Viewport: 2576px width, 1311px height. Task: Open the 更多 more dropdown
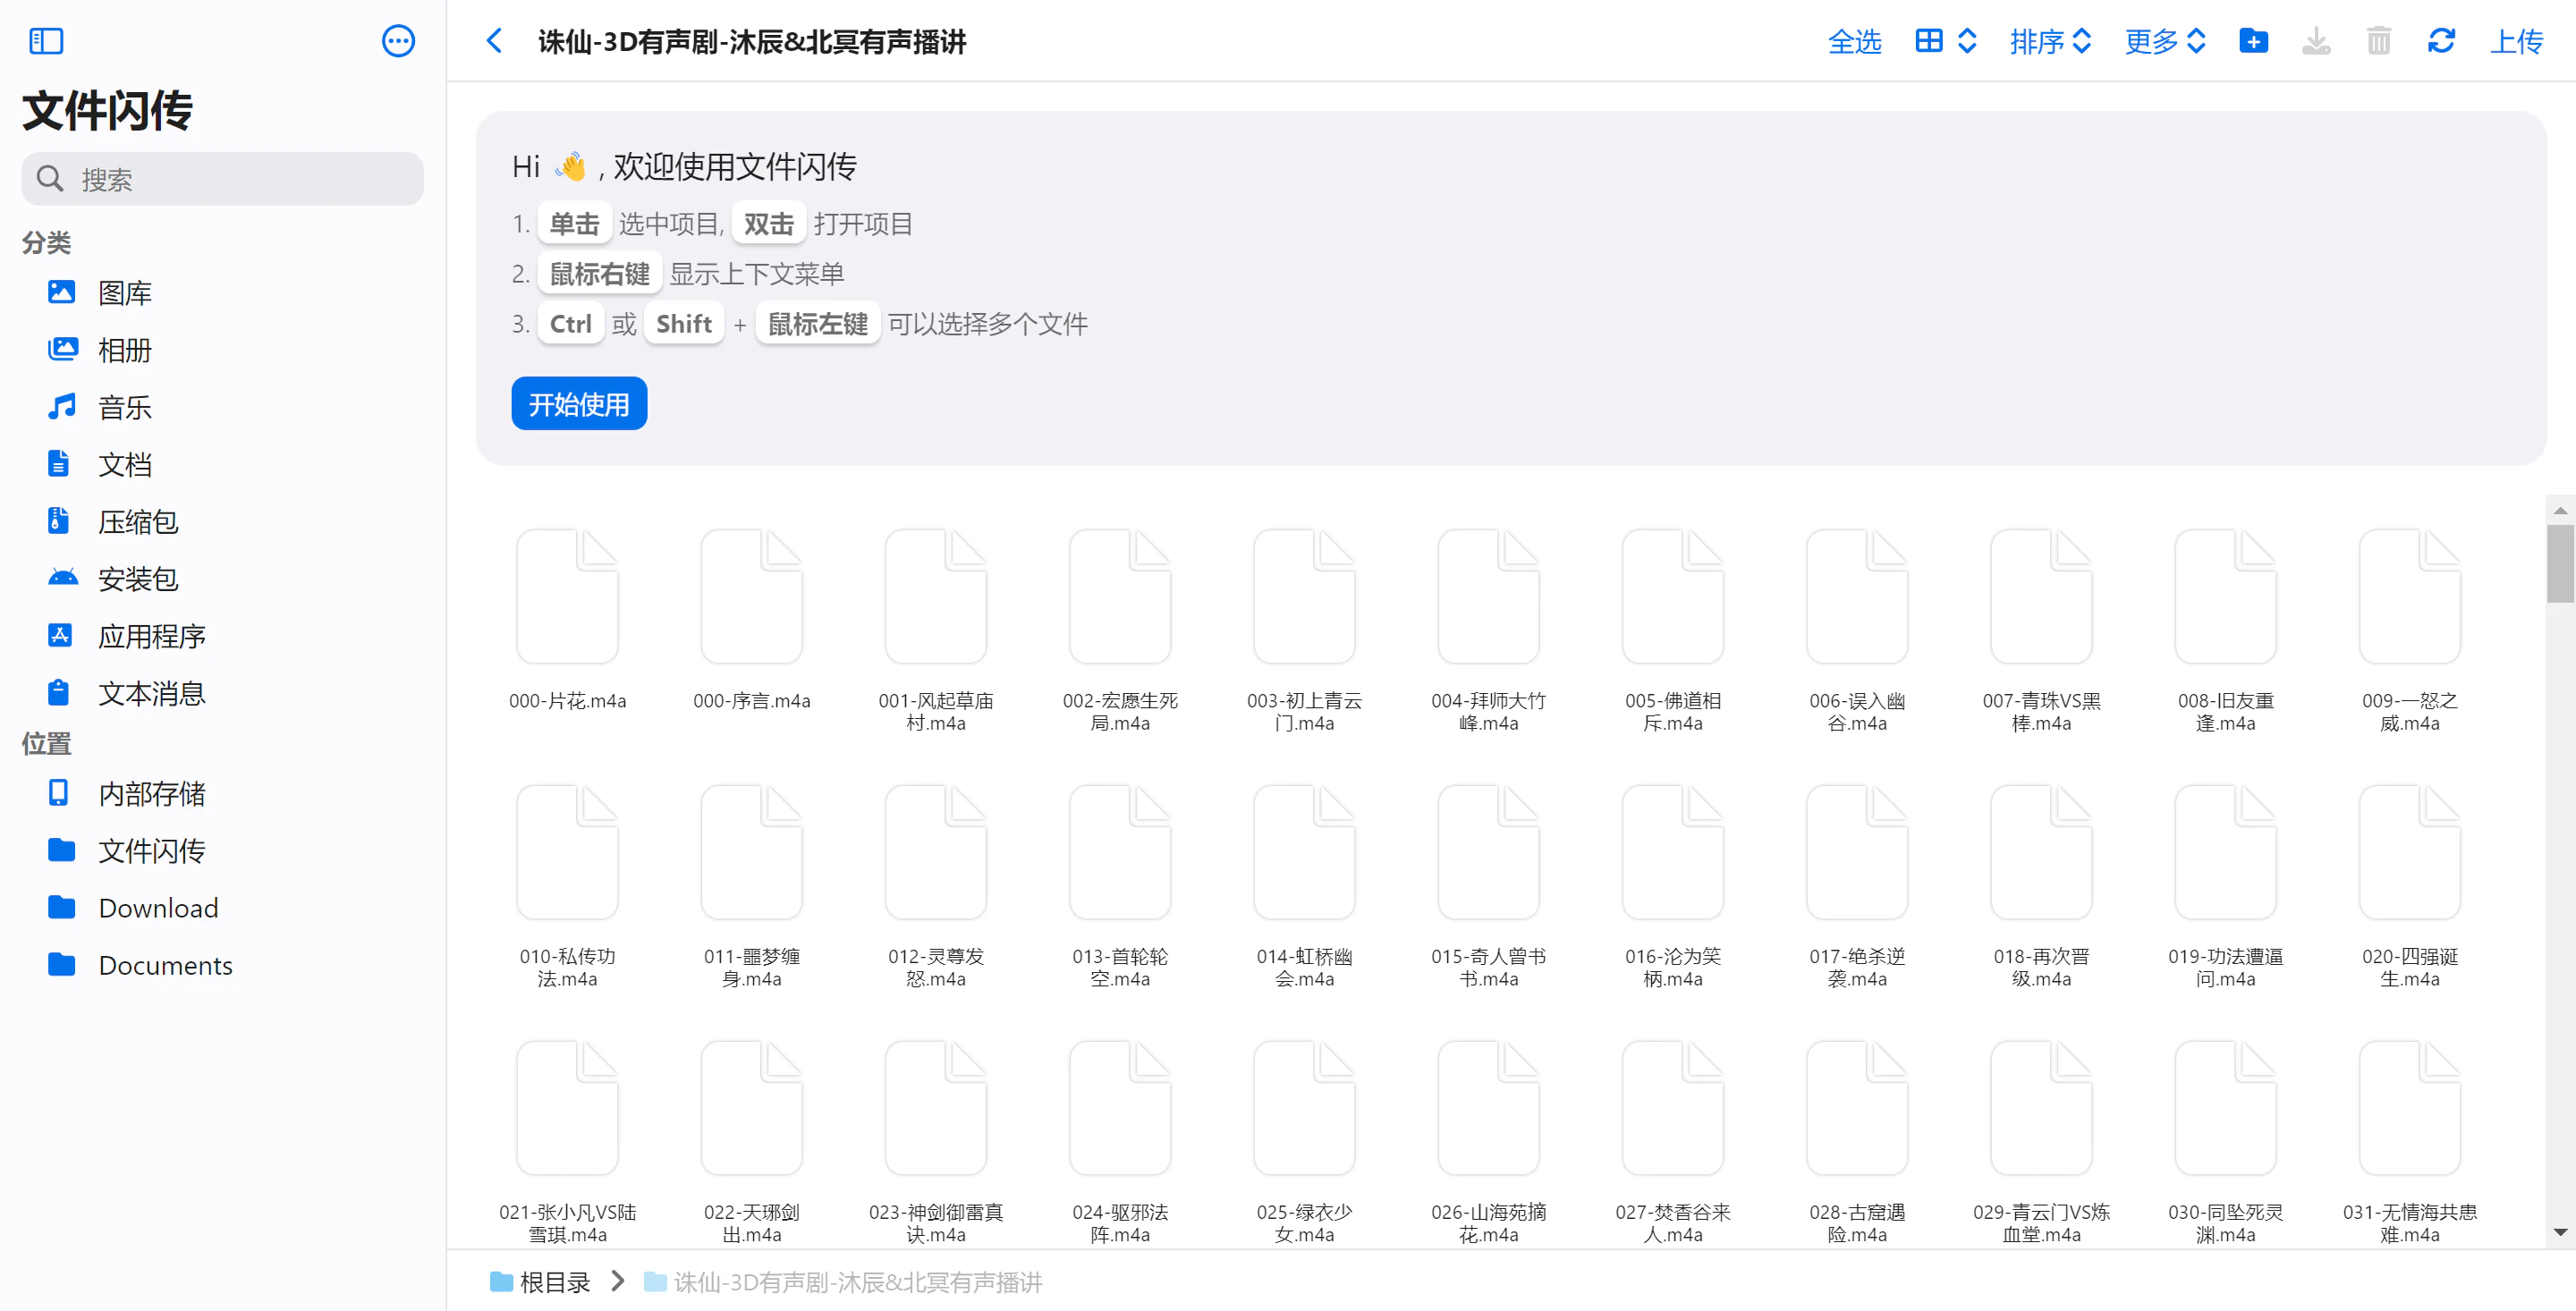point(2165,41)
